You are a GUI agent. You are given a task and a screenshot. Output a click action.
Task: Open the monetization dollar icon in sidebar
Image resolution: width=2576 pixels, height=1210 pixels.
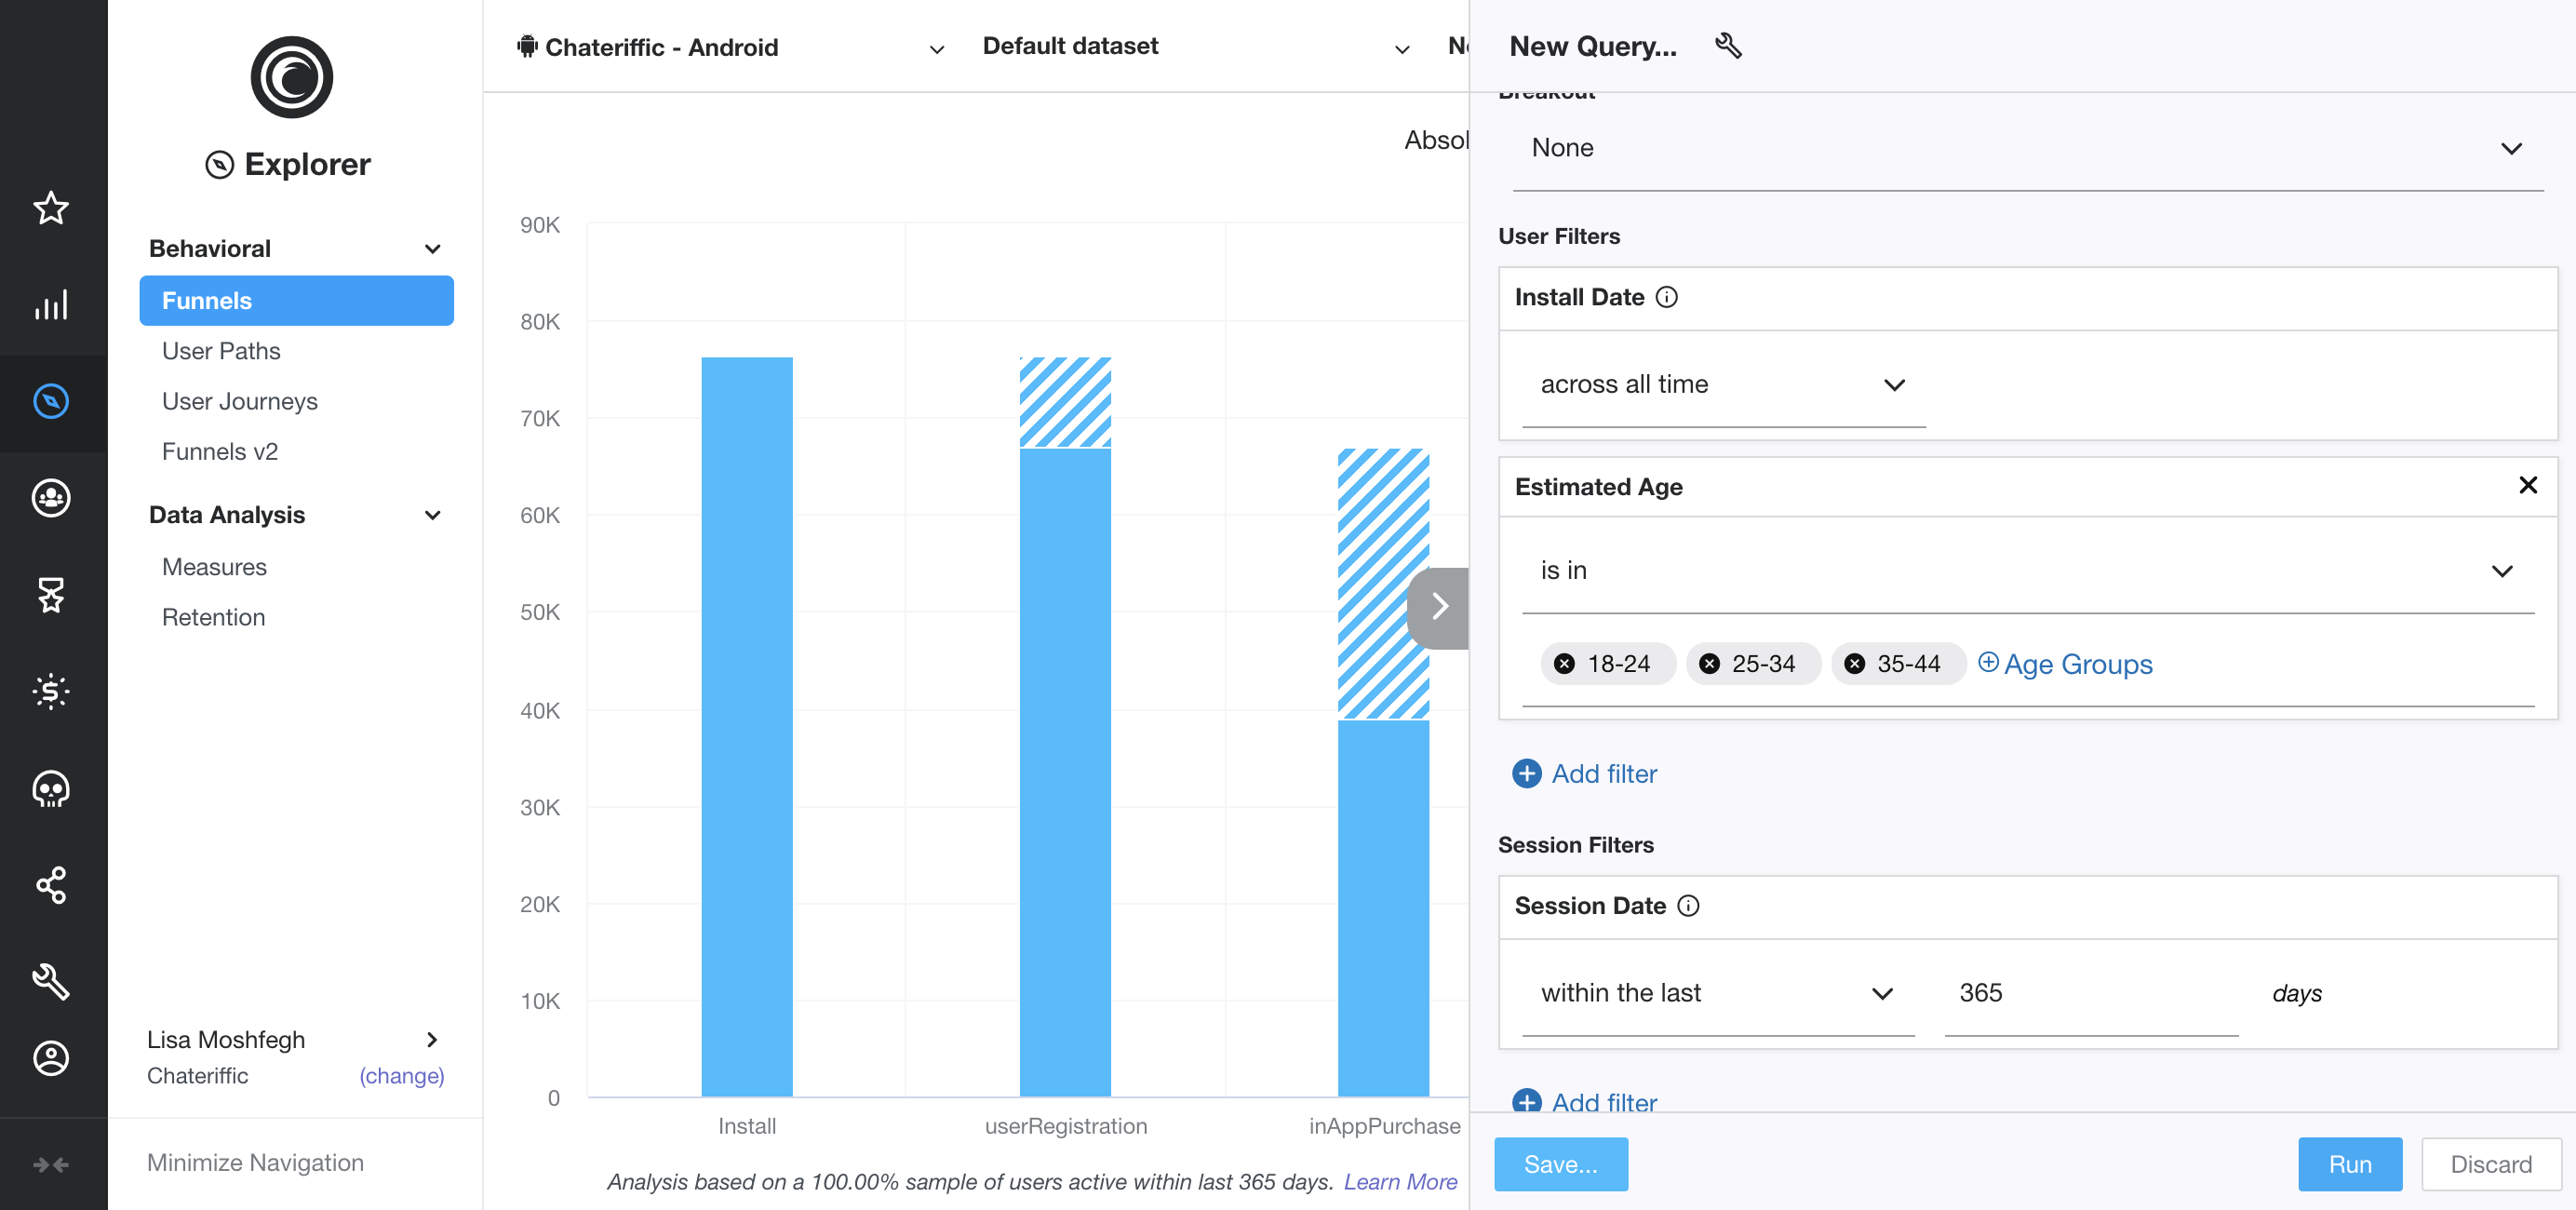51,691
